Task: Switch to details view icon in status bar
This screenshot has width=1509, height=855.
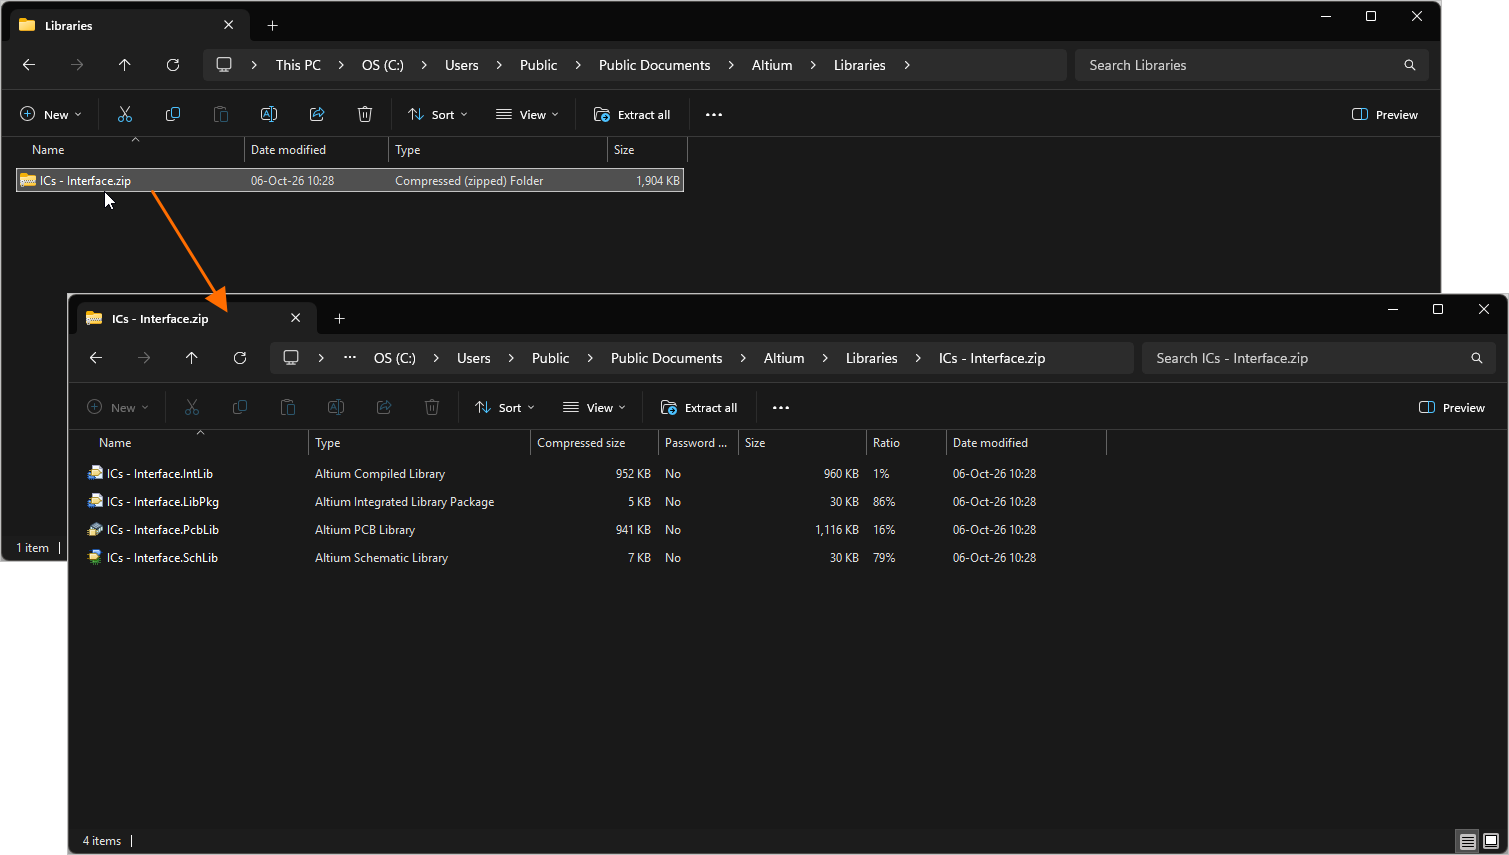Action: coord(1467,841)
